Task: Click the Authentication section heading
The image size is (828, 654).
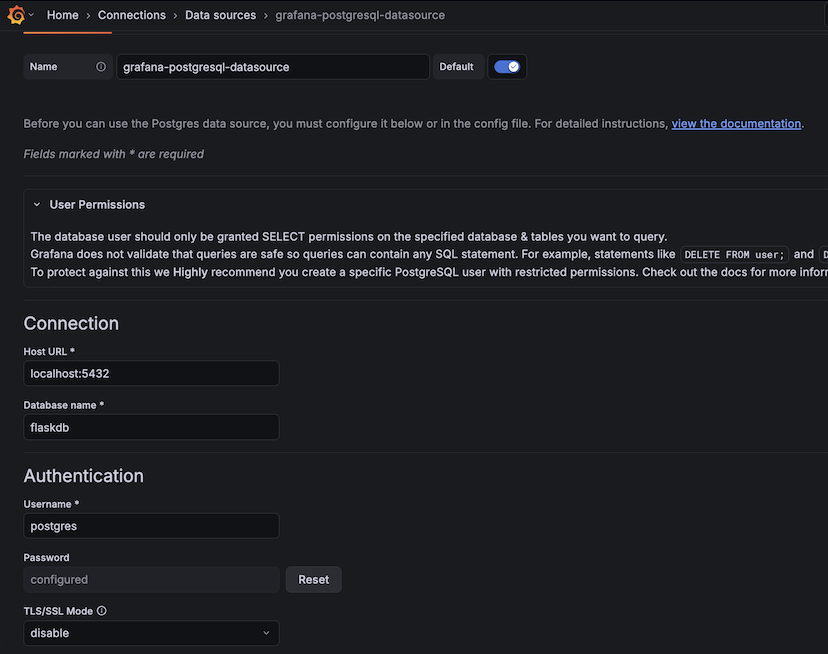Action: 83,476
